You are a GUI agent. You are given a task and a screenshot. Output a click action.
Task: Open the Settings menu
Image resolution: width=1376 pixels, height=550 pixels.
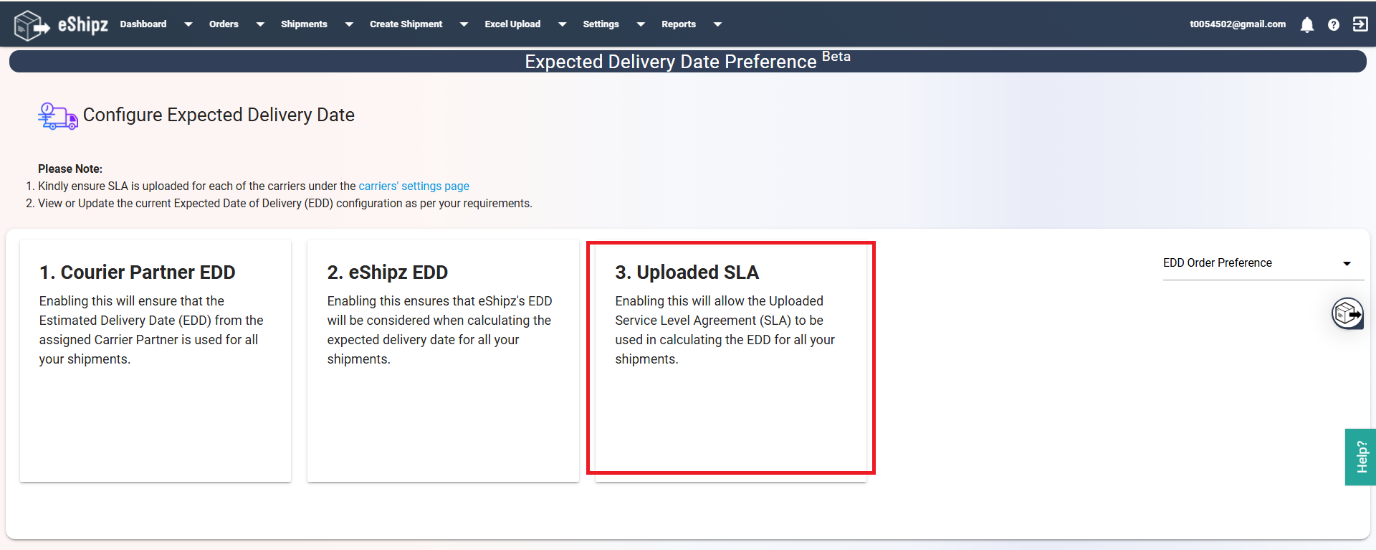601,24
